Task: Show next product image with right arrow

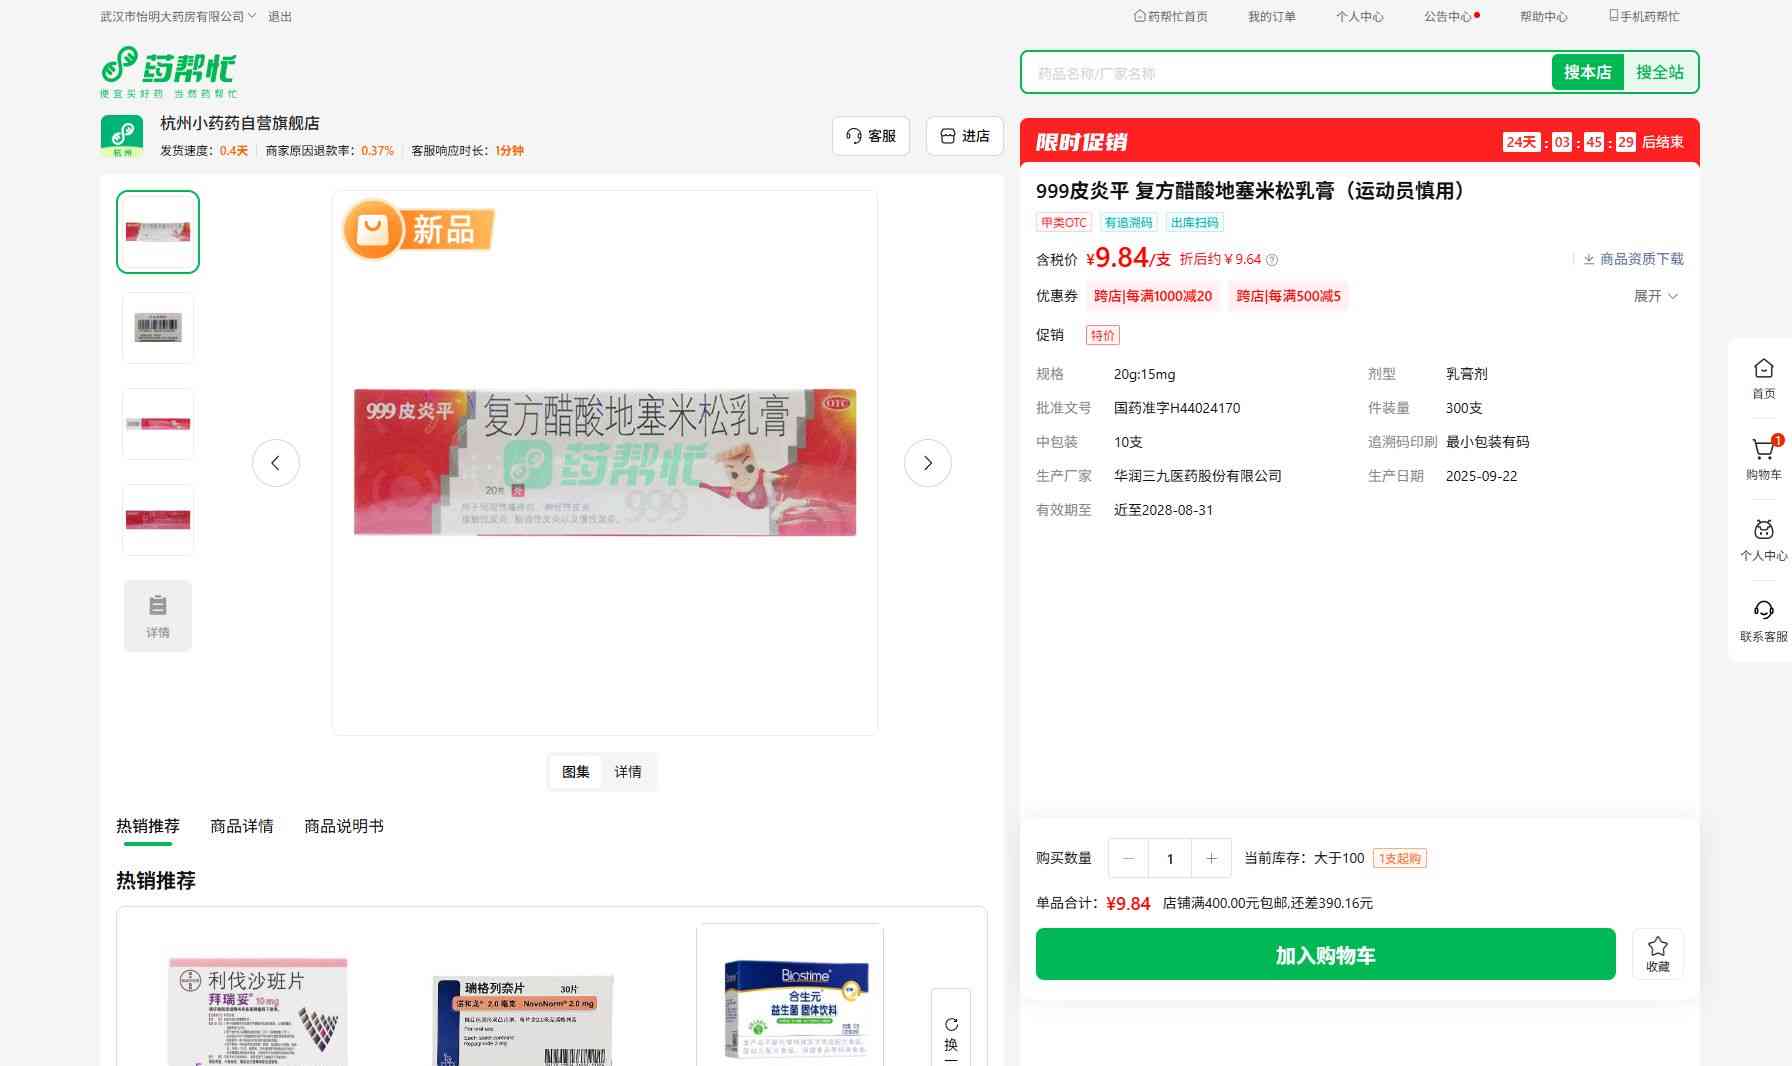Action: point(927,463)
